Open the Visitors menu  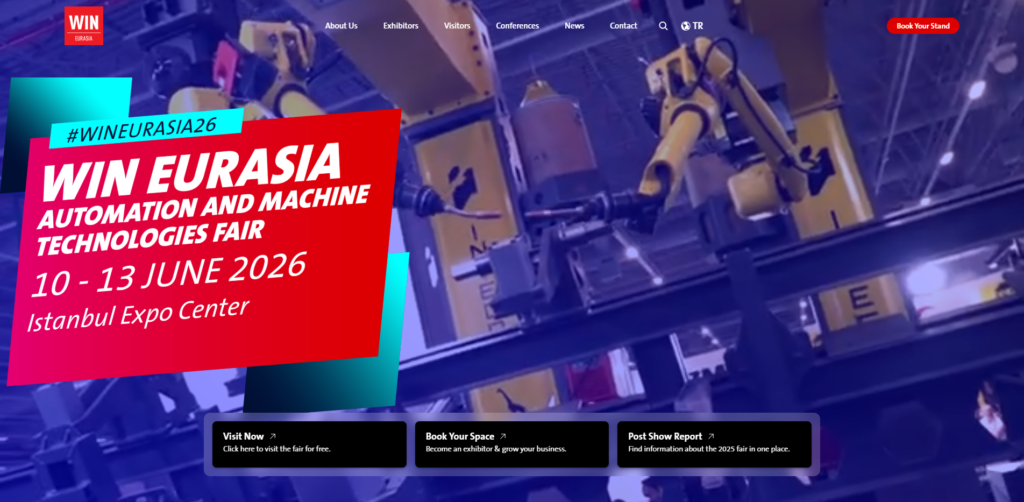pos(457,26)
